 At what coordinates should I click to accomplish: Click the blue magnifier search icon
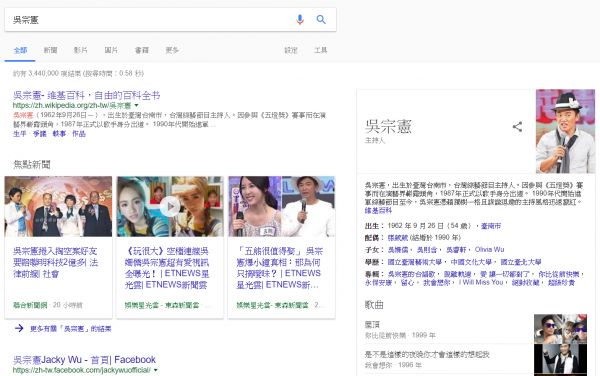(321, 20)
